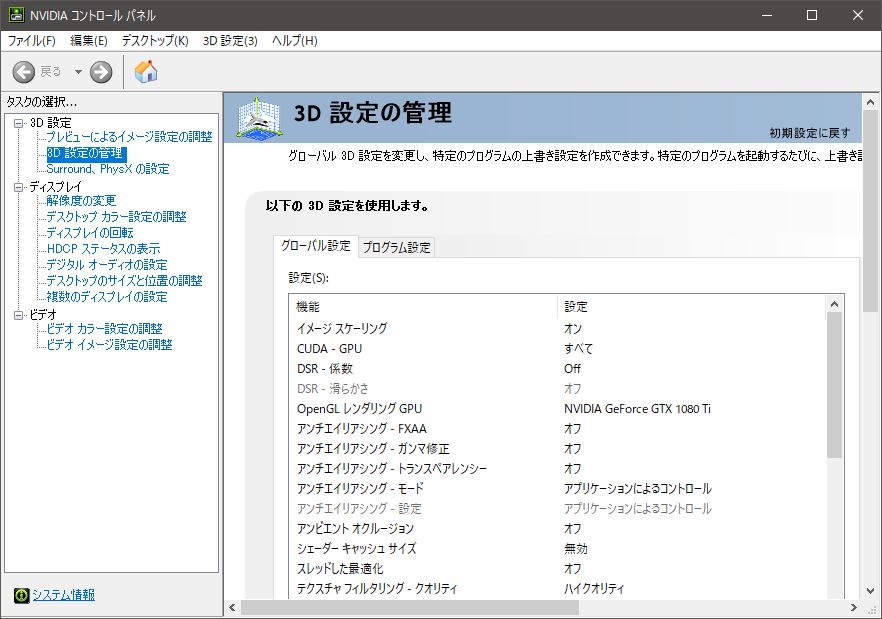This screenshot has height=619, width=882.
Task: Open 解像度の変更 page
Action: [x=81, y=201]
